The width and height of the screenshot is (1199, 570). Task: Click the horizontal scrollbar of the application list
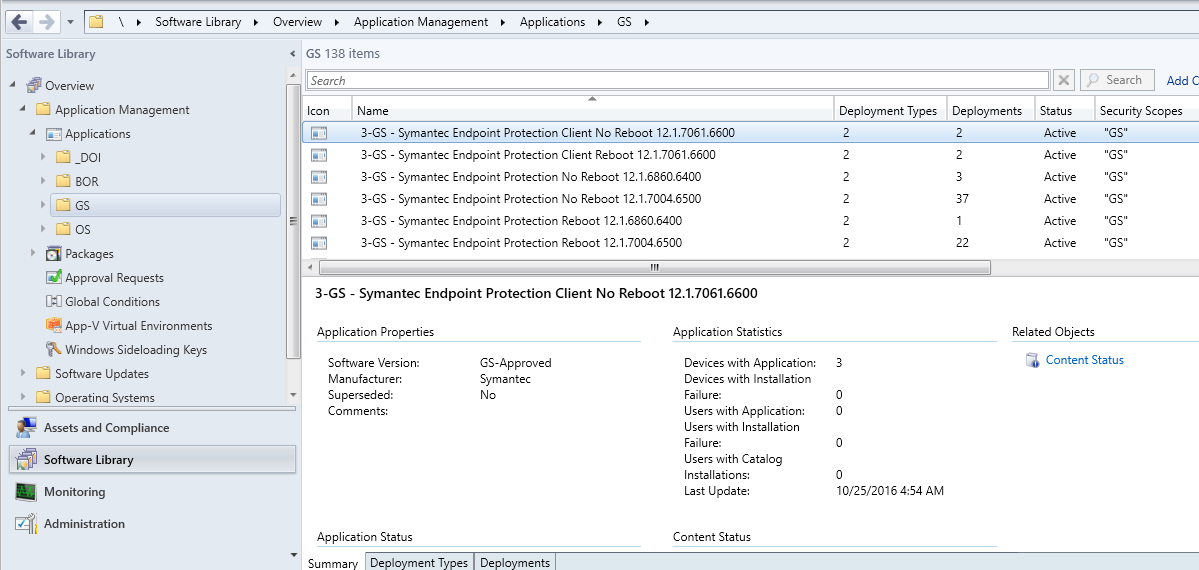654,268
